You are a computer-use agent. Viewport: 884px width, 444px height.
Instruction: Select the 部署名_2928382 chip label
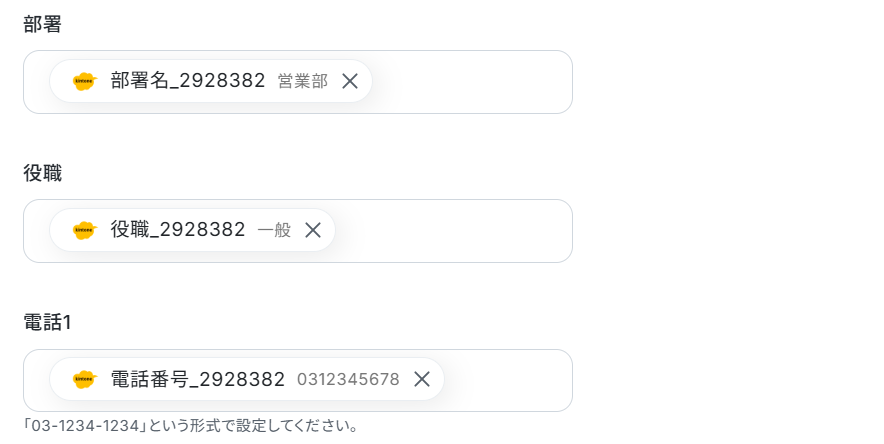pyautogui.click(x=188, y=81)
